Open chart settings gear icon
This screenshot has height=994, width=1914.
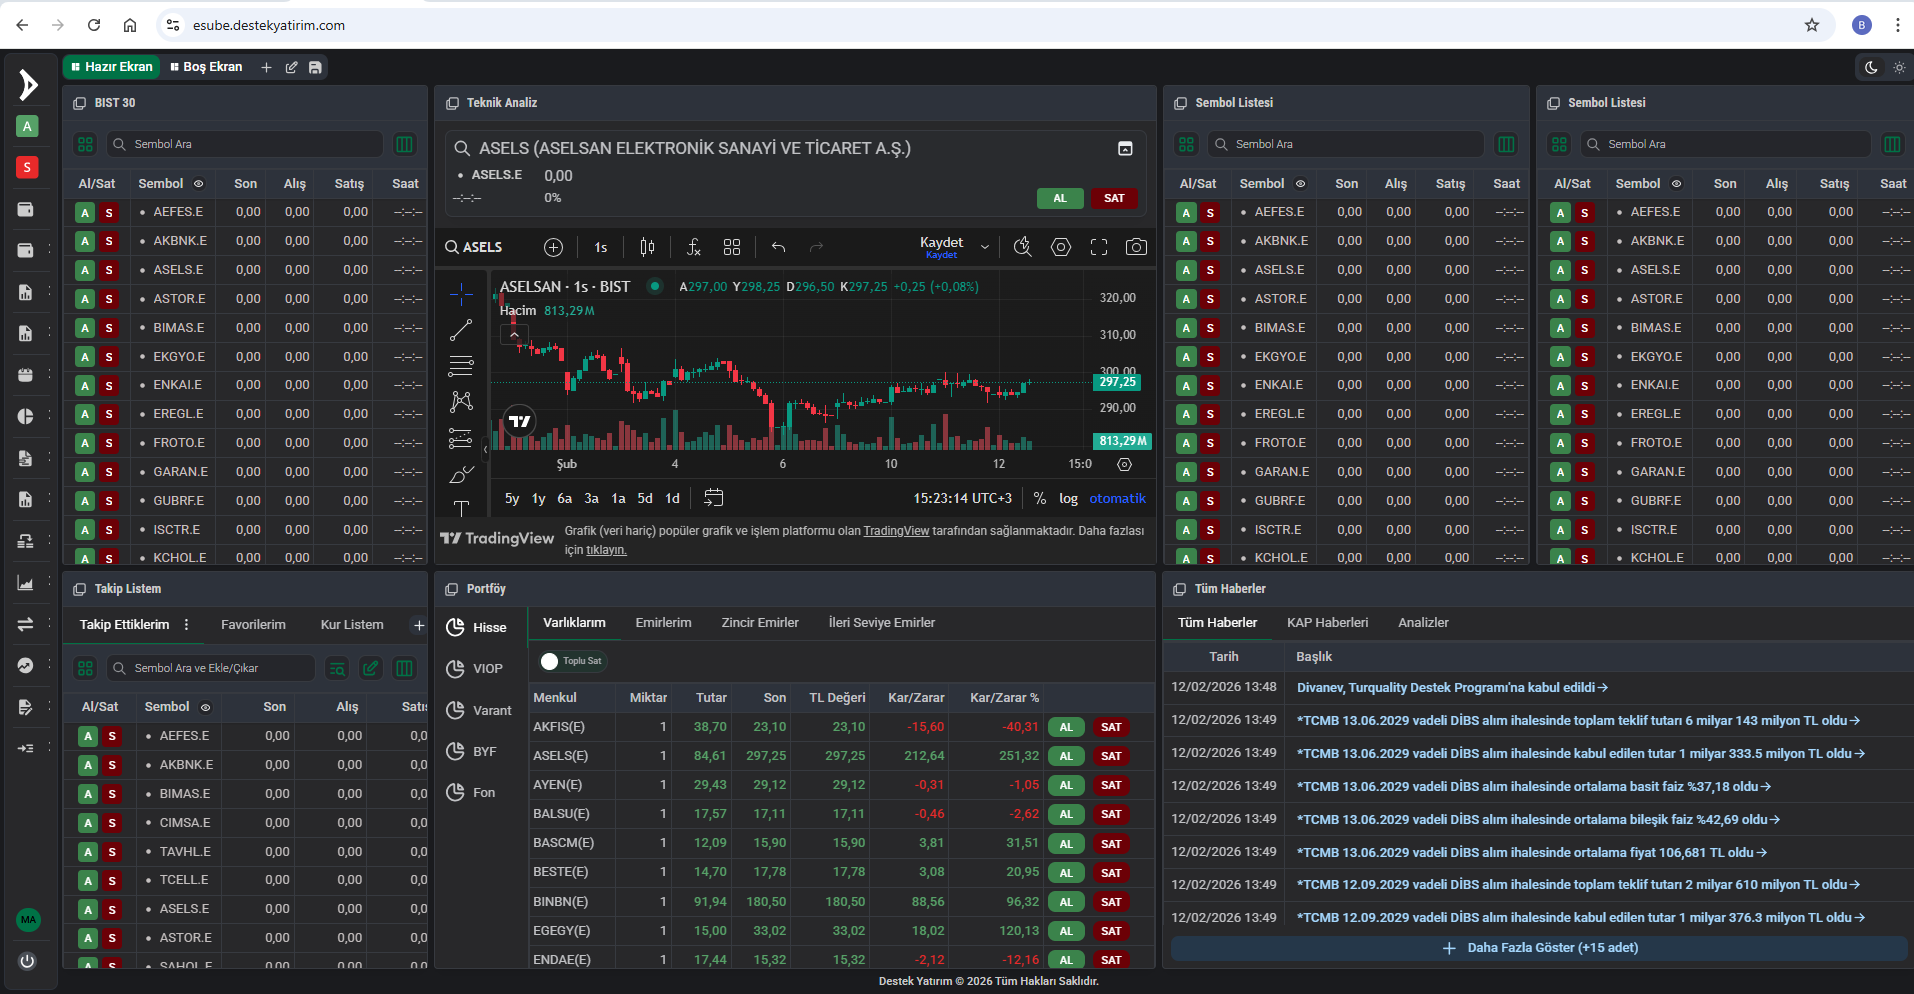(x=1061, y=247)
